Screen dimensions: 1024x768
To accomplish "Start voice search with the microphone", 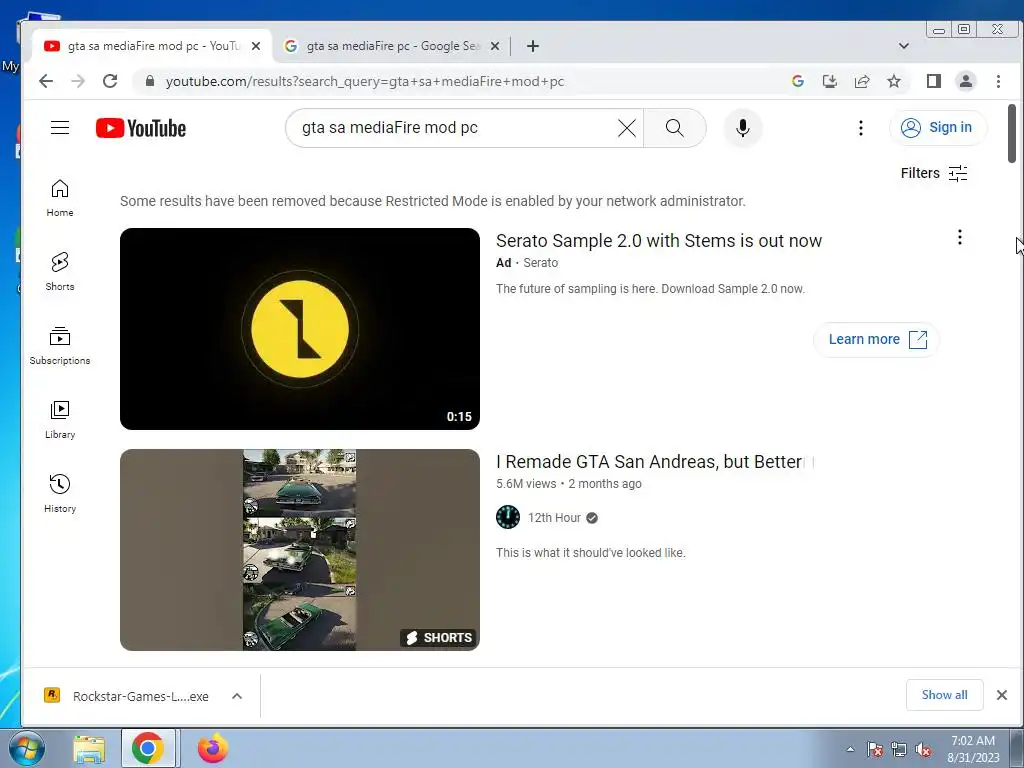I will pyautogui.click(x=743, y=128).
